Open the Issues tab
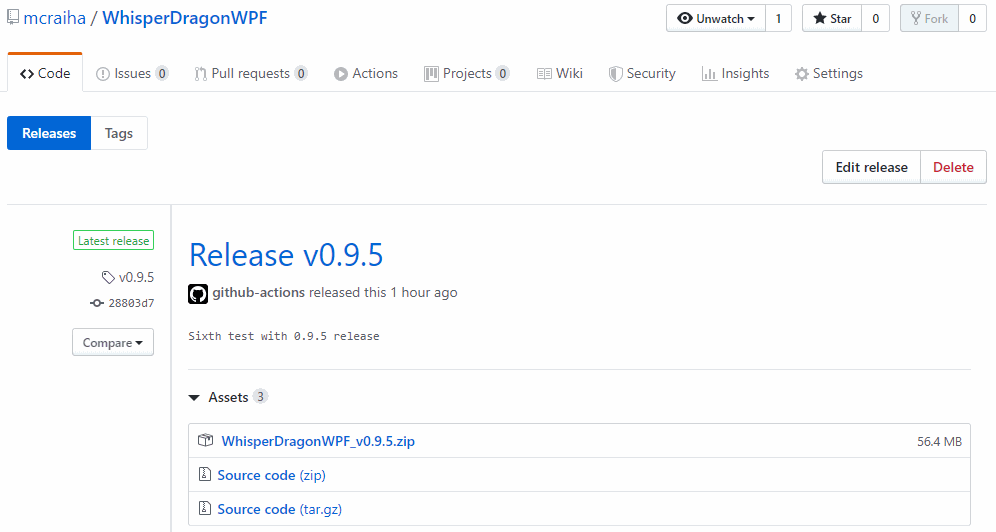The height and width of the screenshot is (532, 996). coord(132,73)
